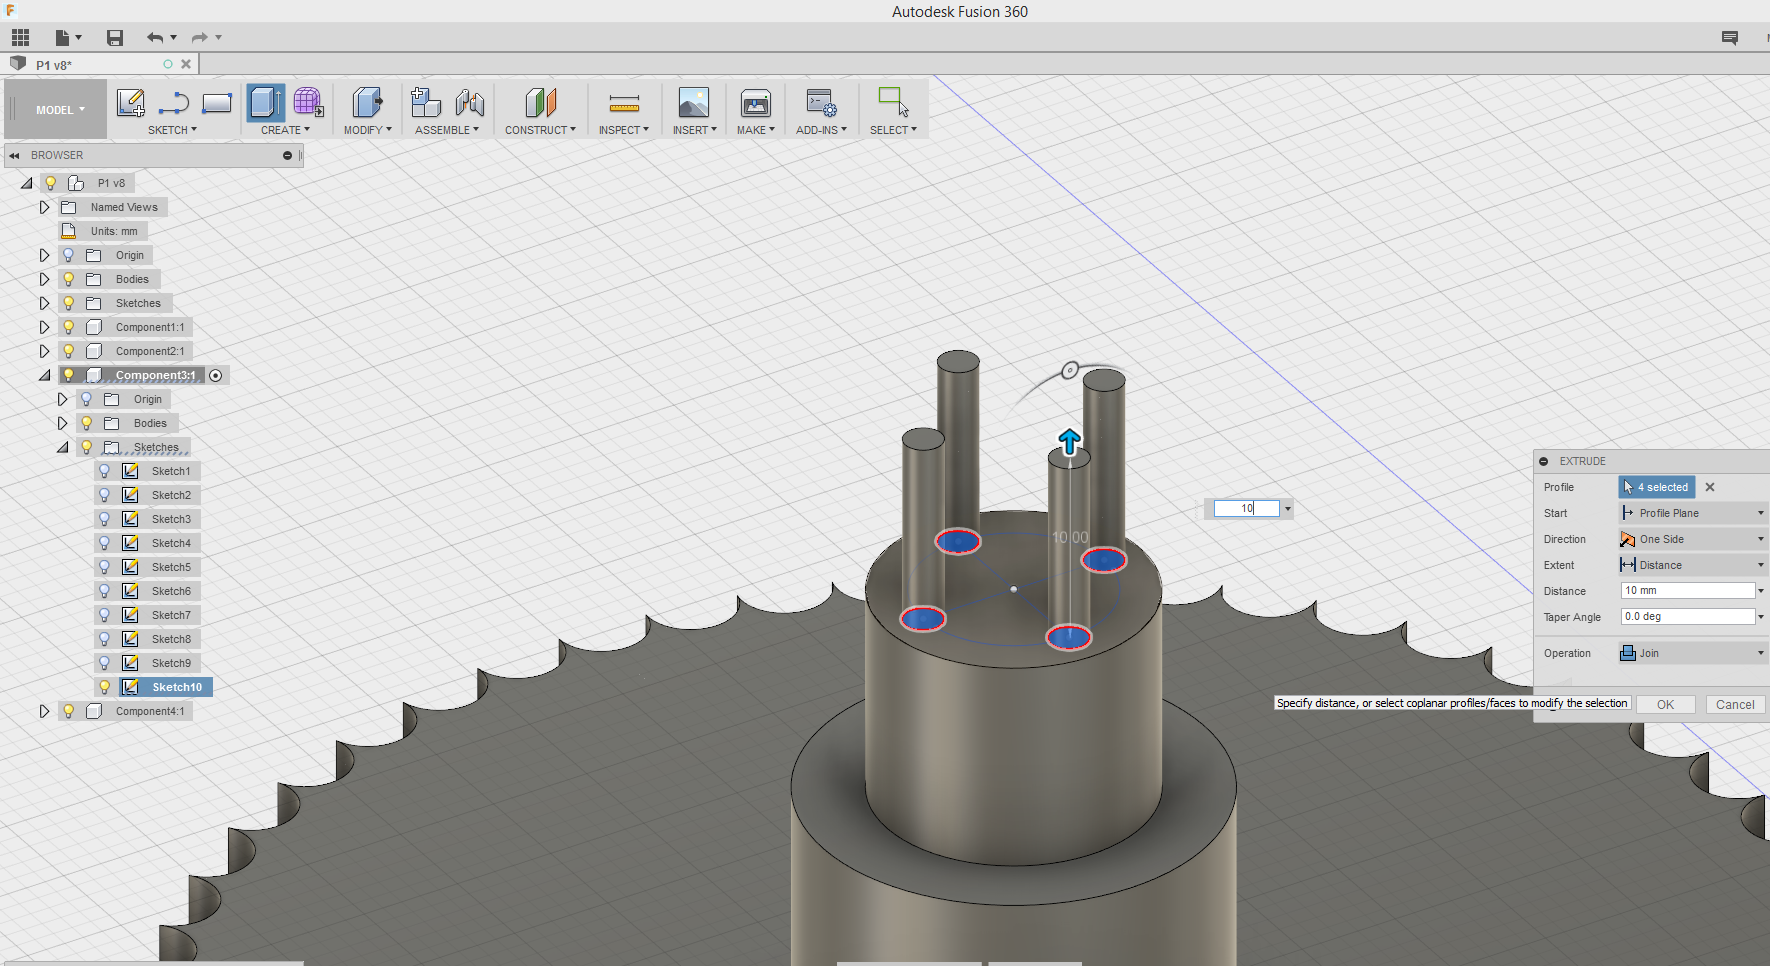Open the comments/notifications icon
1770x966 pixels.
pos(1730,38)
